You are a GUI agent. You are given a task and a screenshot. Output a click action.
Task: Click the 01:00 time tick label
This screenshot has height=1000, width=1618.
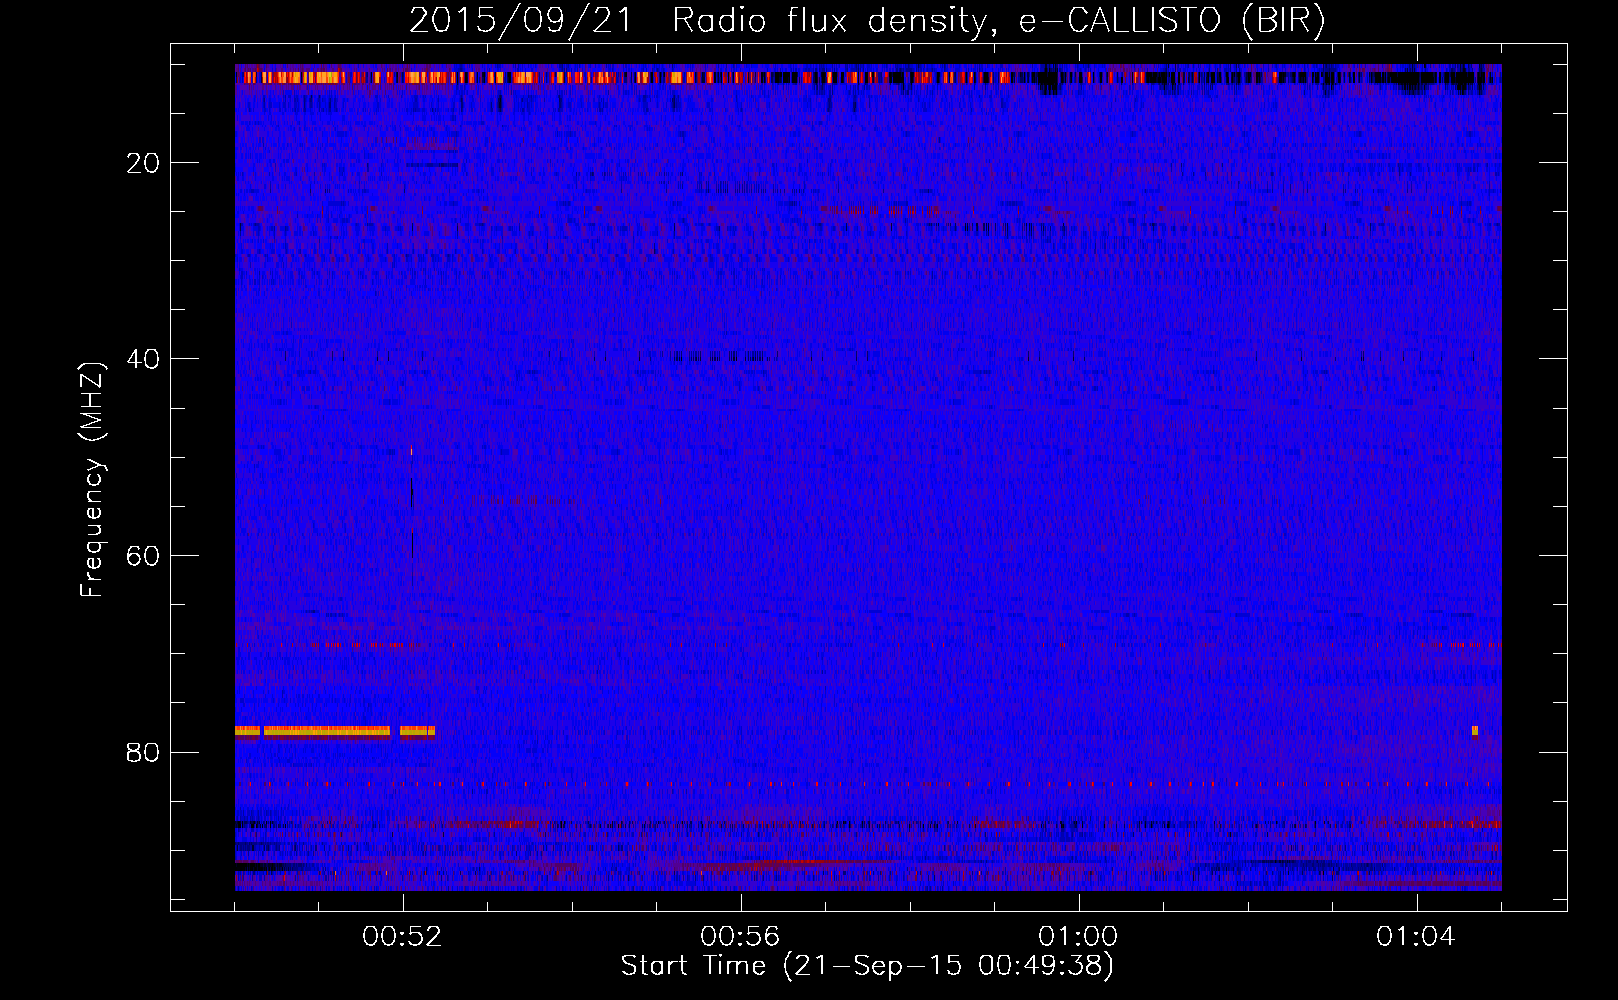(x=1078, y=937)
